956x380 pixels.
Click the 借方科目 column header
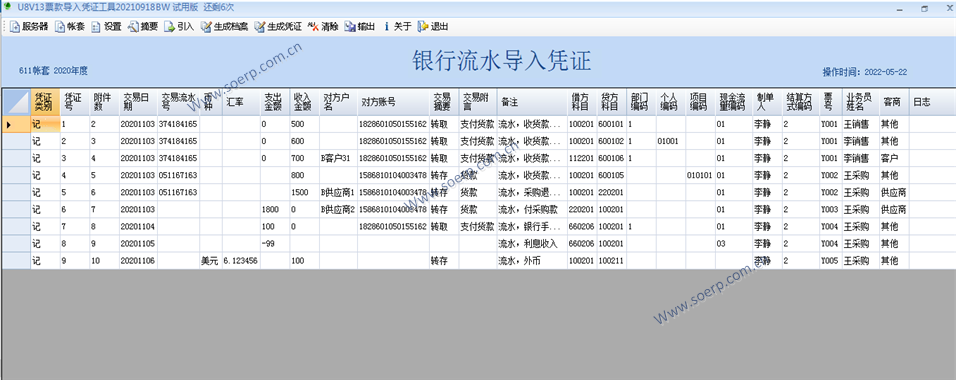(x=582, y=102)
